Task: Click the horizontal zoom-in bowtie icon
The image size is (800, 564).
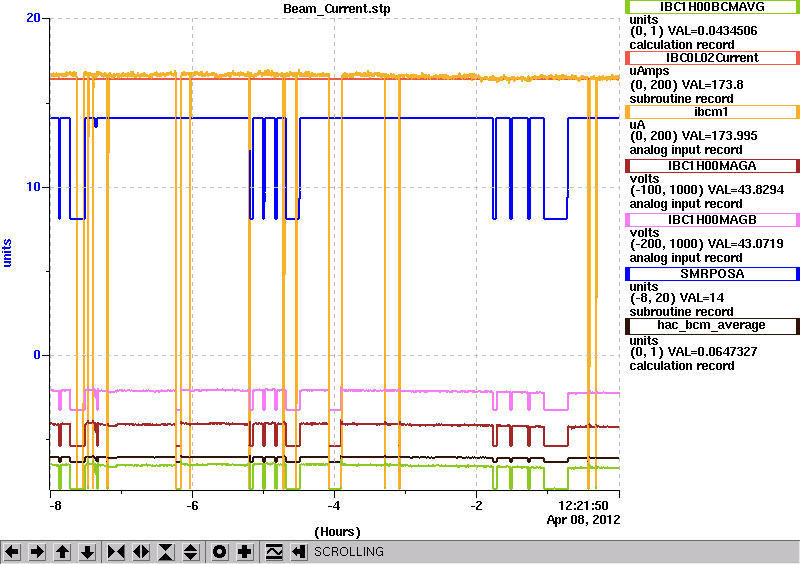Action: click(116, 552)
